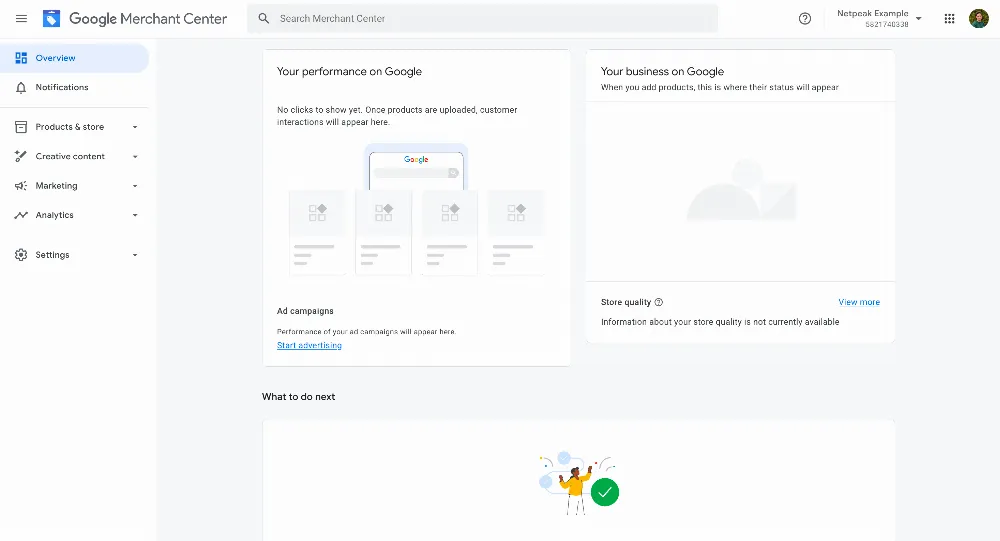Focus the Search Merchant Center field
Image resolution: width=1000 pixels, height=541 pixels.
point(482,19)
